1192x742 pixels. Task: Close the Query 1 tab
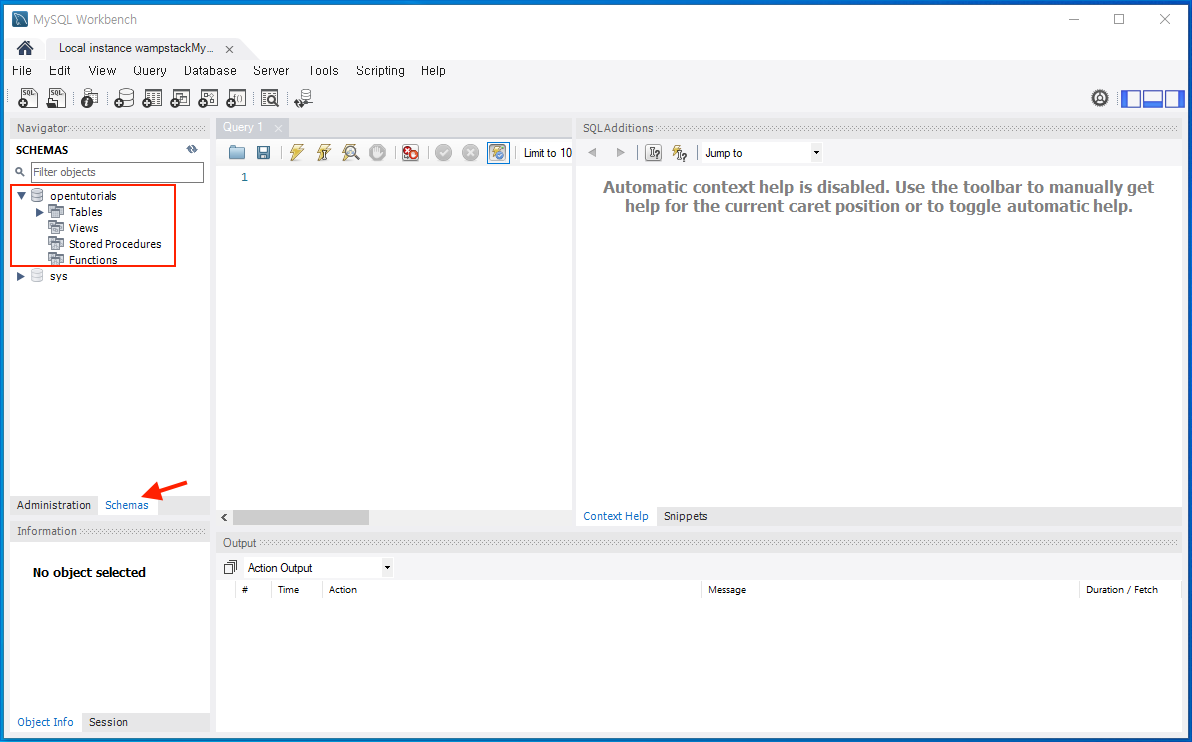tap(278, 128)
